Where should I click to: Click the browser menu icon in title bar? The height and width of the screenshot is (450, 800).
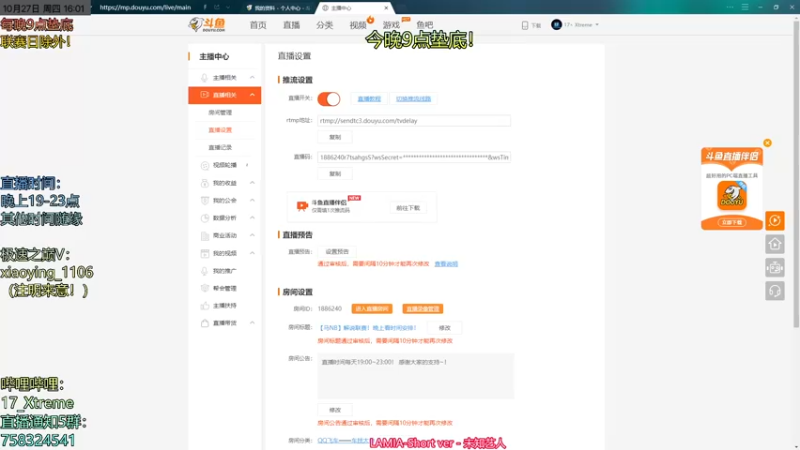point(745,7)
